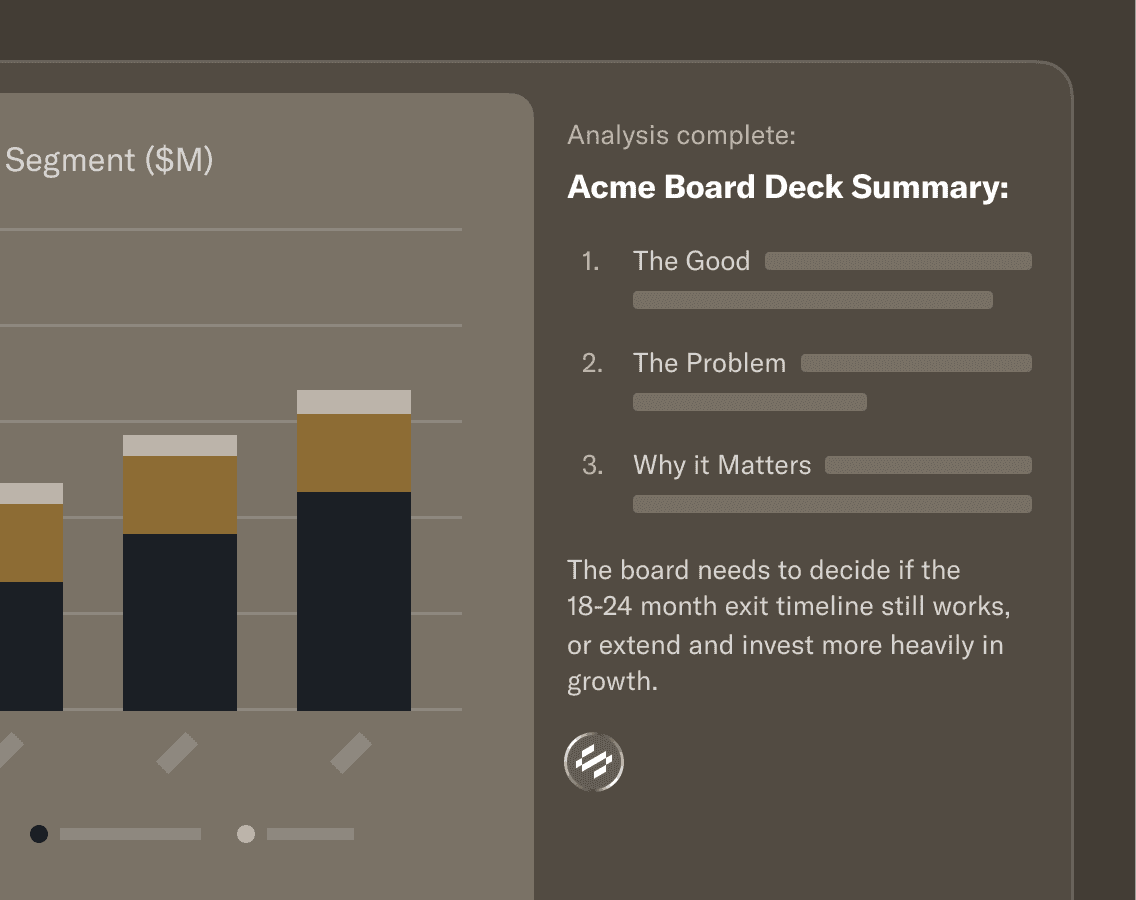1136x900 pixels.
Task: Click the dark legend dot below the chart
Action: pos(39,834)
